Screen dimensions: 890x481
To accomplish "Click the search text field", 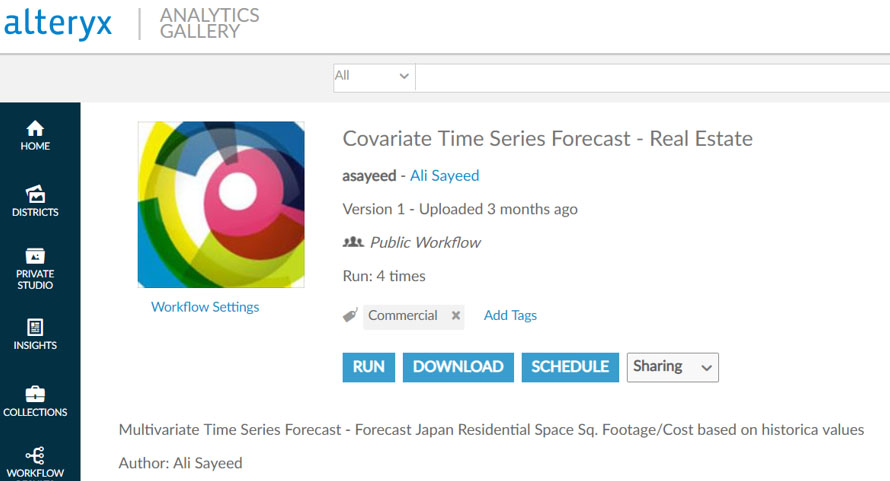I will (x=653, y=77).
